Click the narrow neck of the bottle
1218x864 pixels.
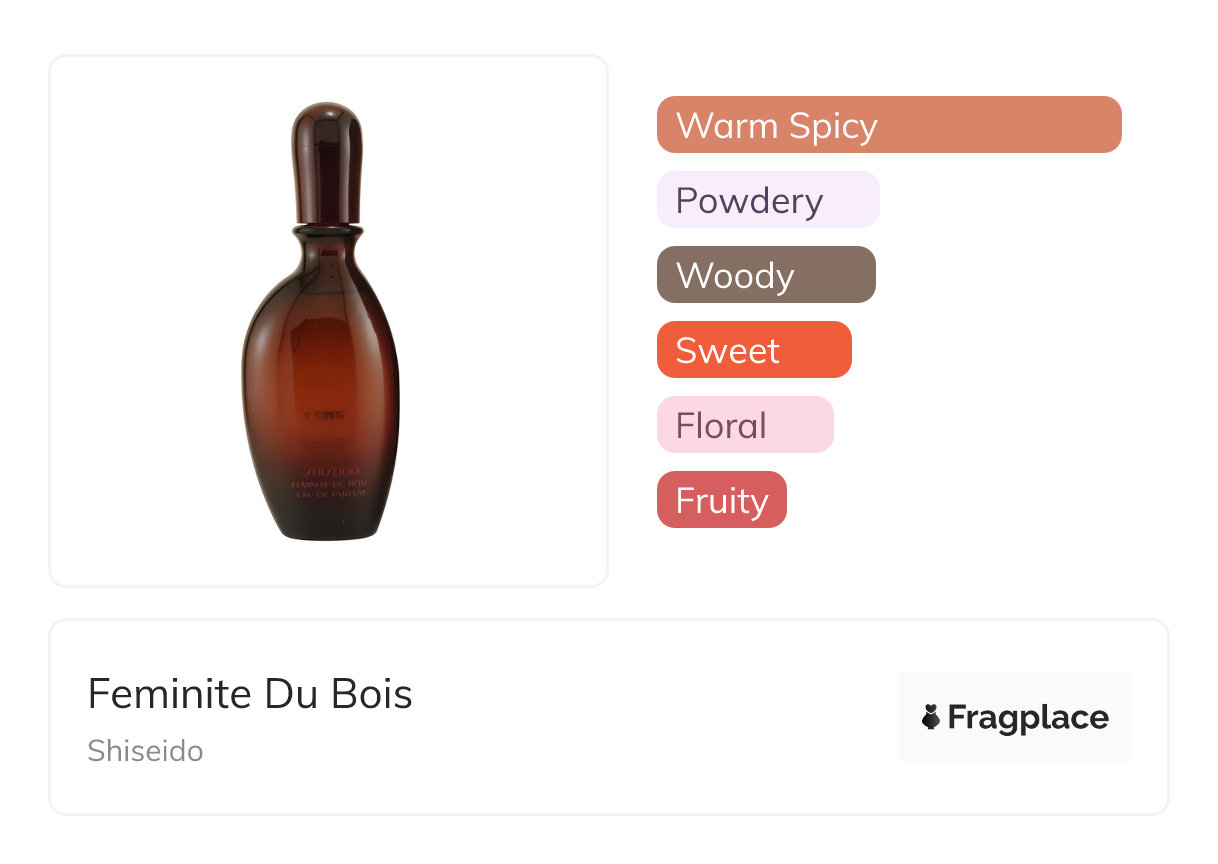(x=326, y=232)
